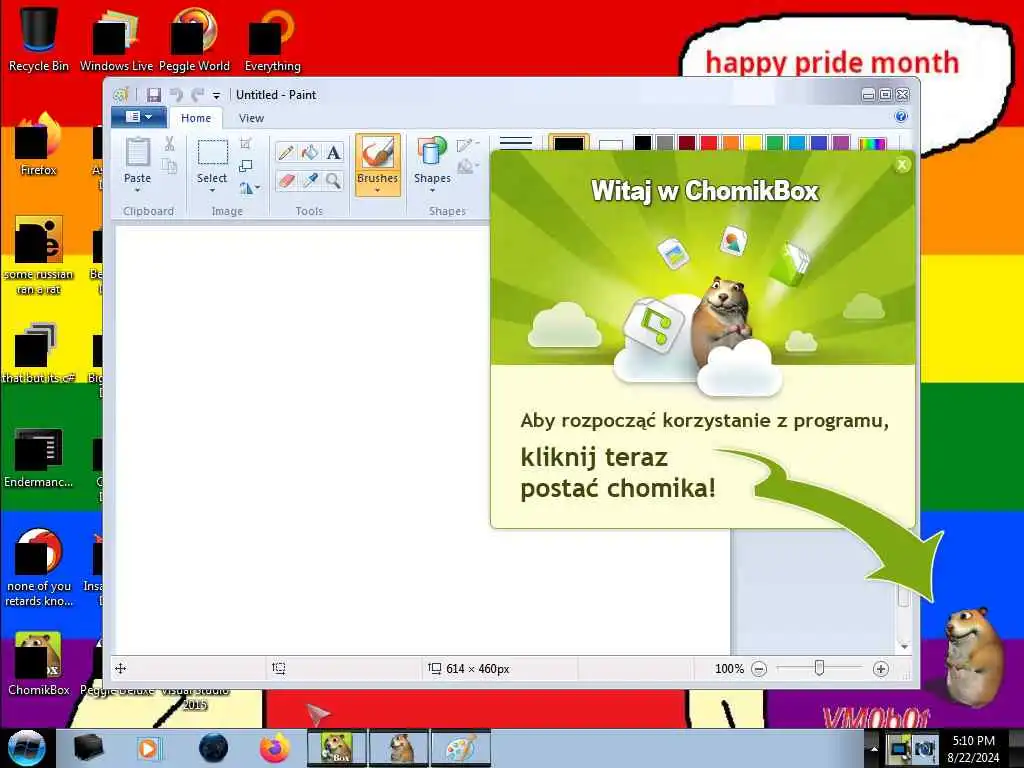Image resolution: width=1024 pixels, height=768 pixels.
Task: Click the Resize icon in Image group
Action: pyautogui.click(x=246, y=166)
